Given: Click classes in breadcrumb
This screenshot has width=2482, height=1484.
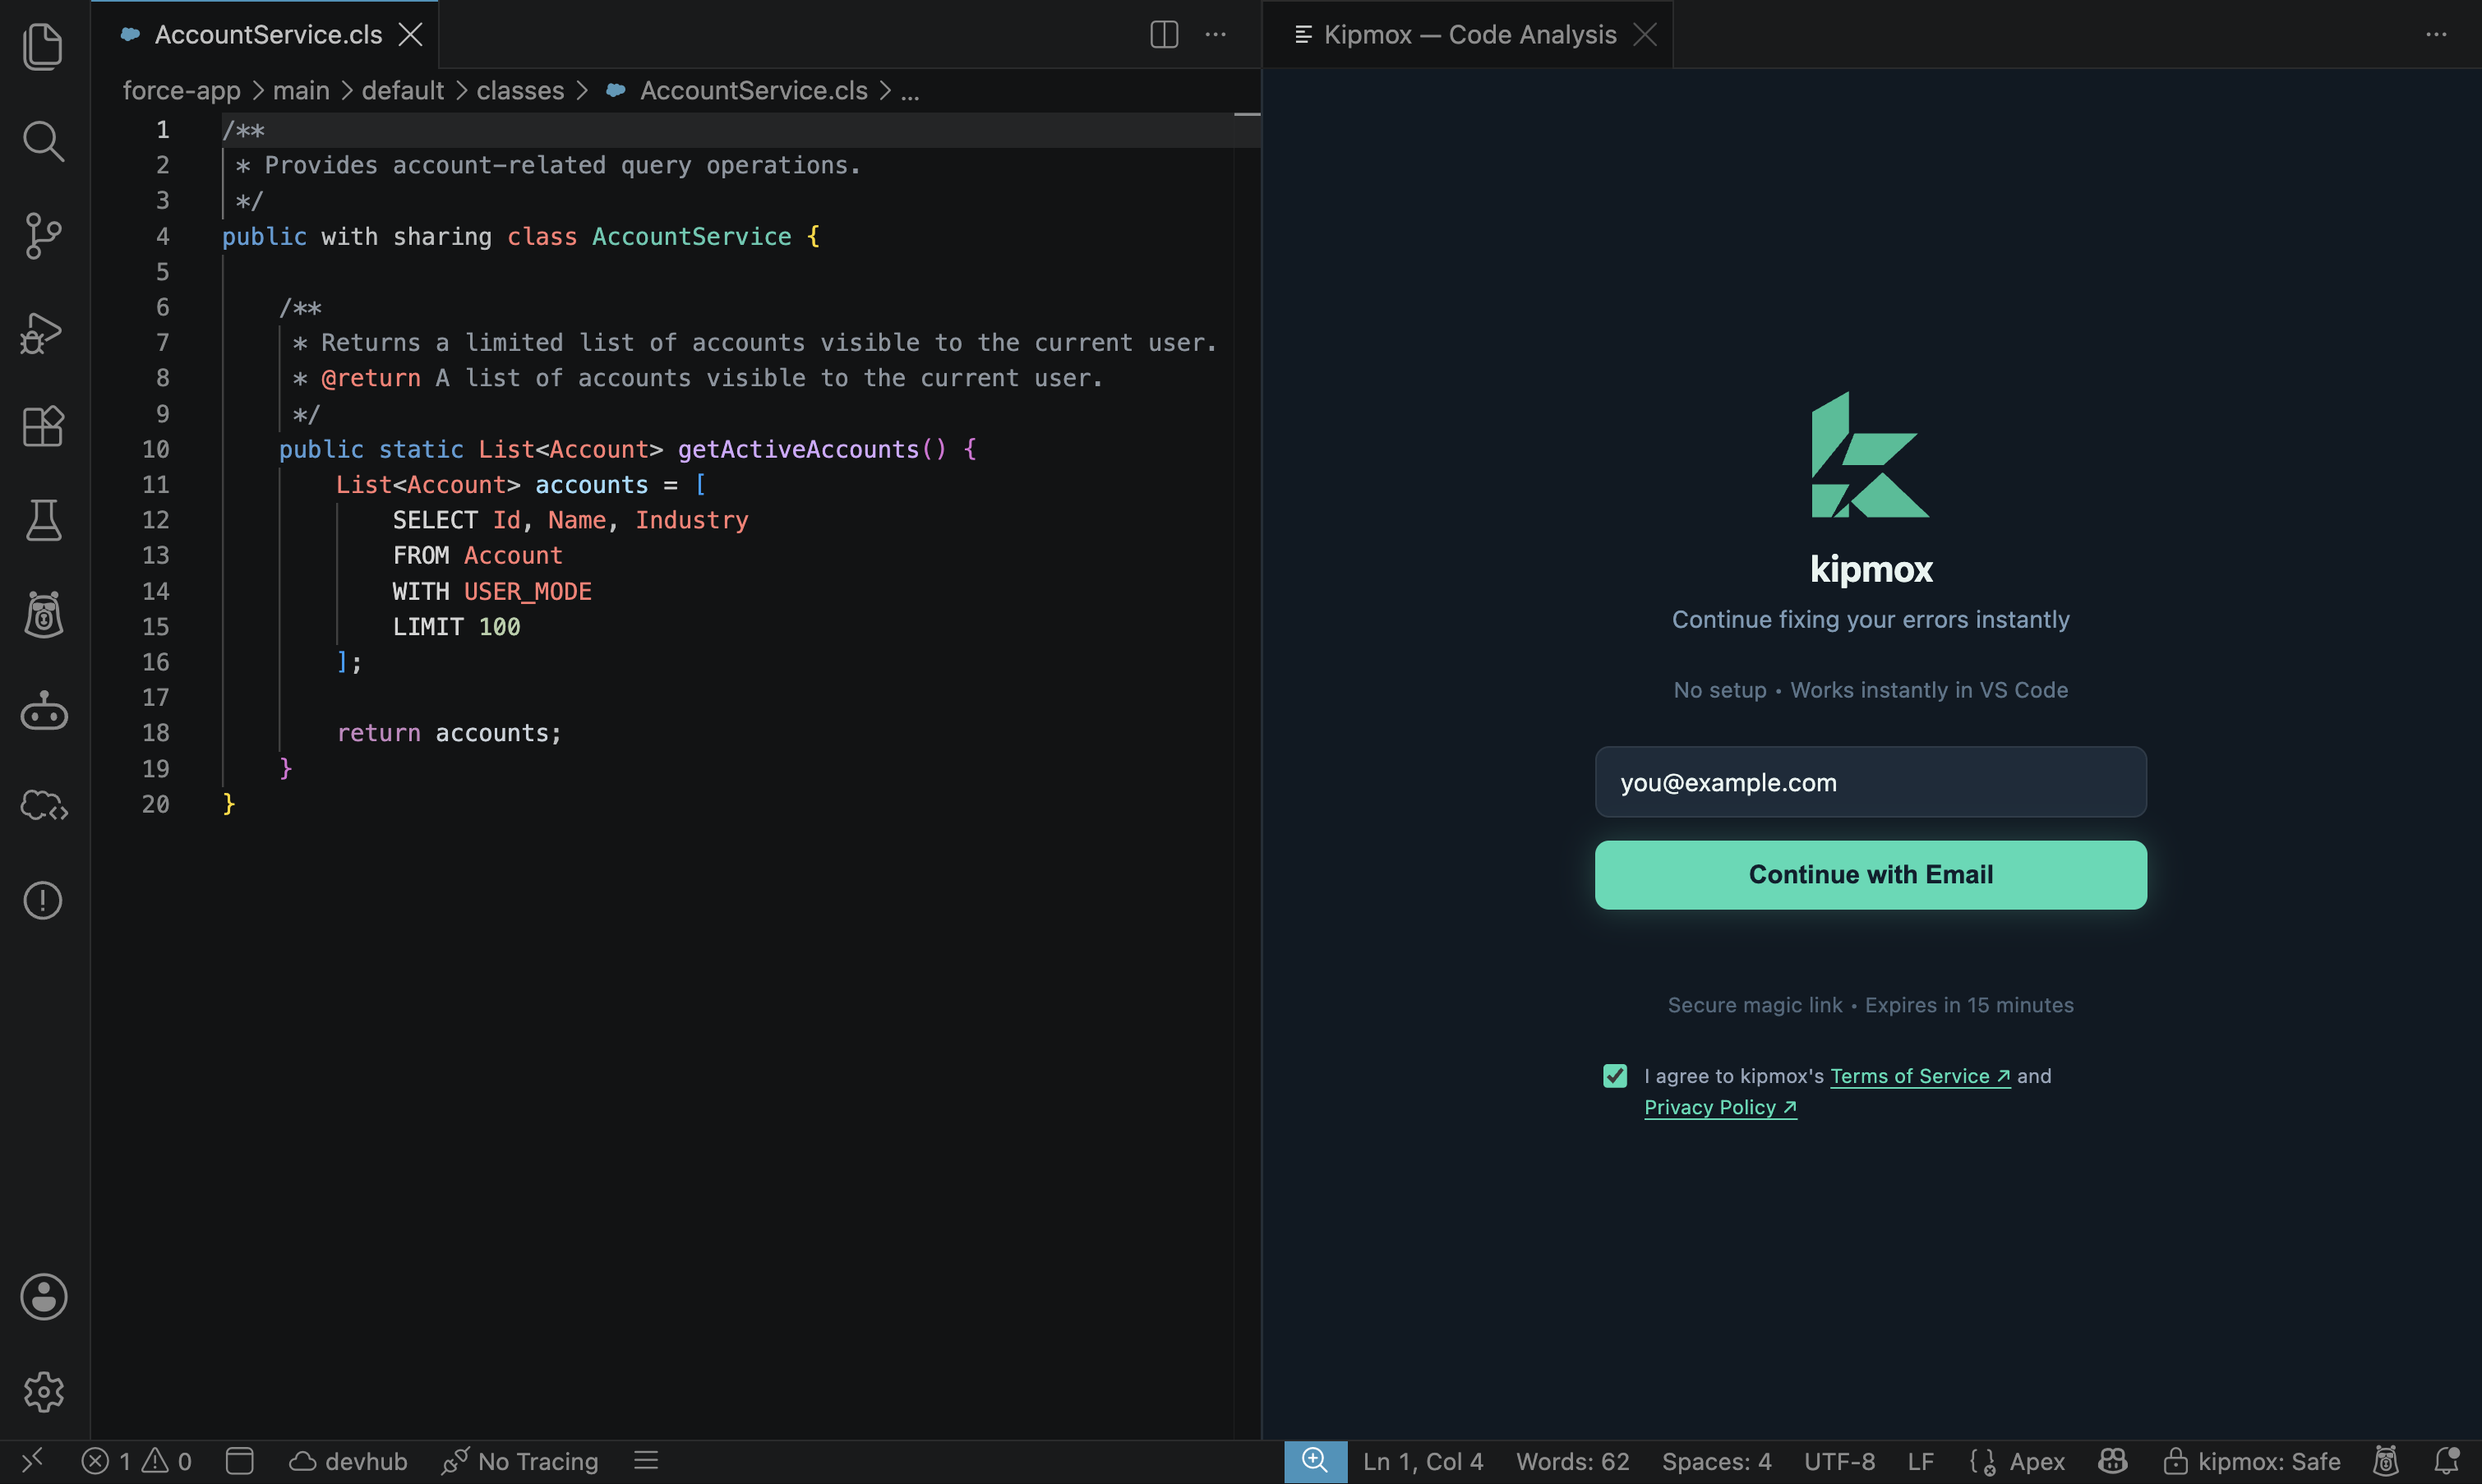Looking at the screenshot, I should point(520,90).
